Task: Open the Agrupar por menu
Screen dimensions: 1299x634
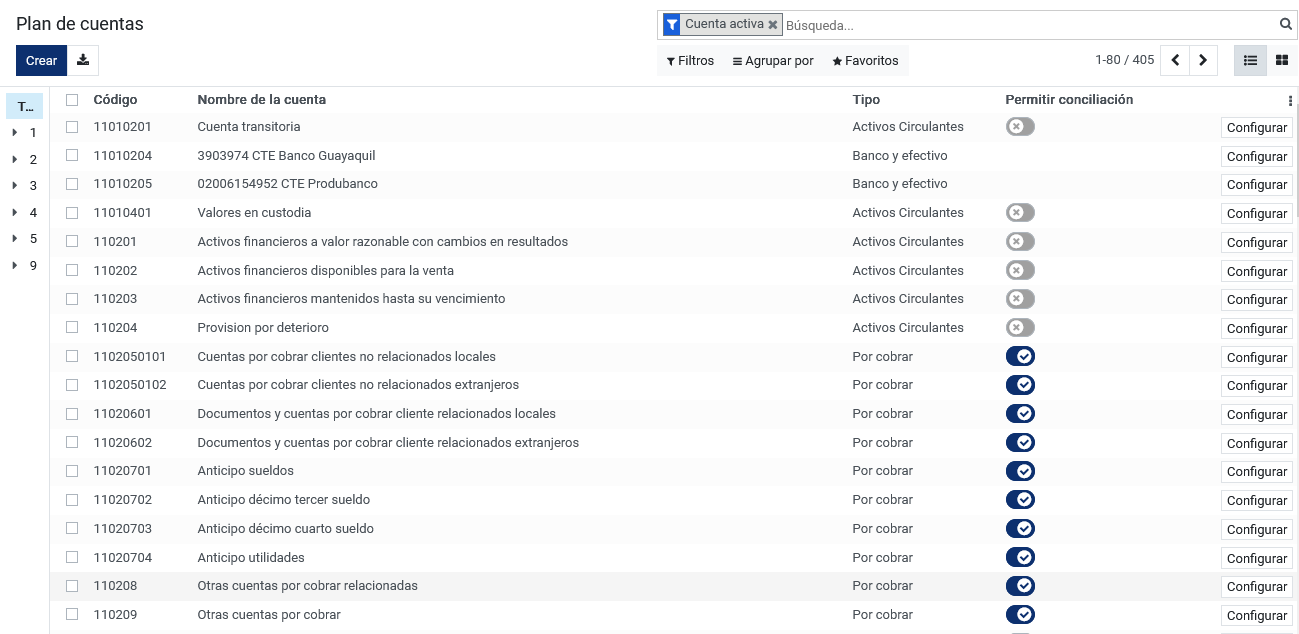Action: pos(773,61)
